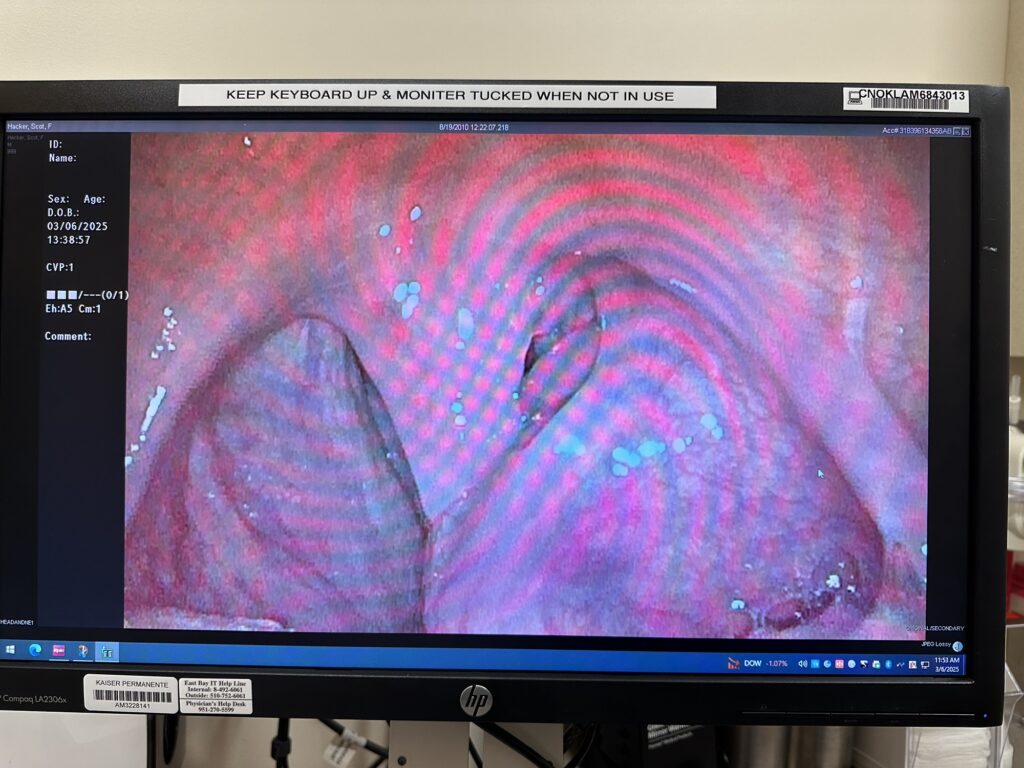Click the Comment: label
The width and height of the screenshot is (1024, 768).
tap(68, 336)
